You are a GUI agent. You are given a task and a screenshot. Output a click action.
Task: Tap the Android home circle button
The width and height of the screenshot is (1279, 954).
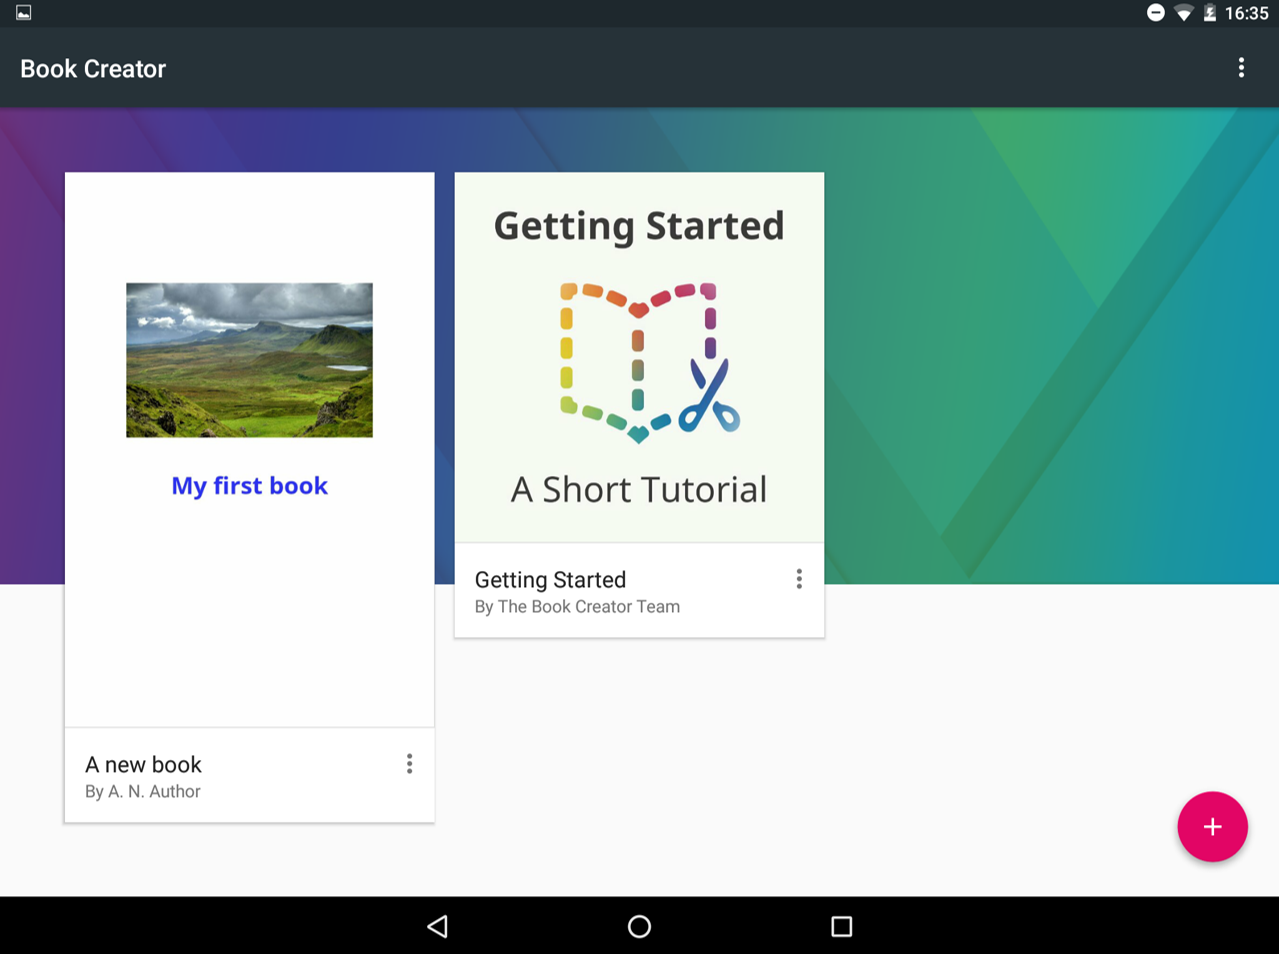coord(639,926)
